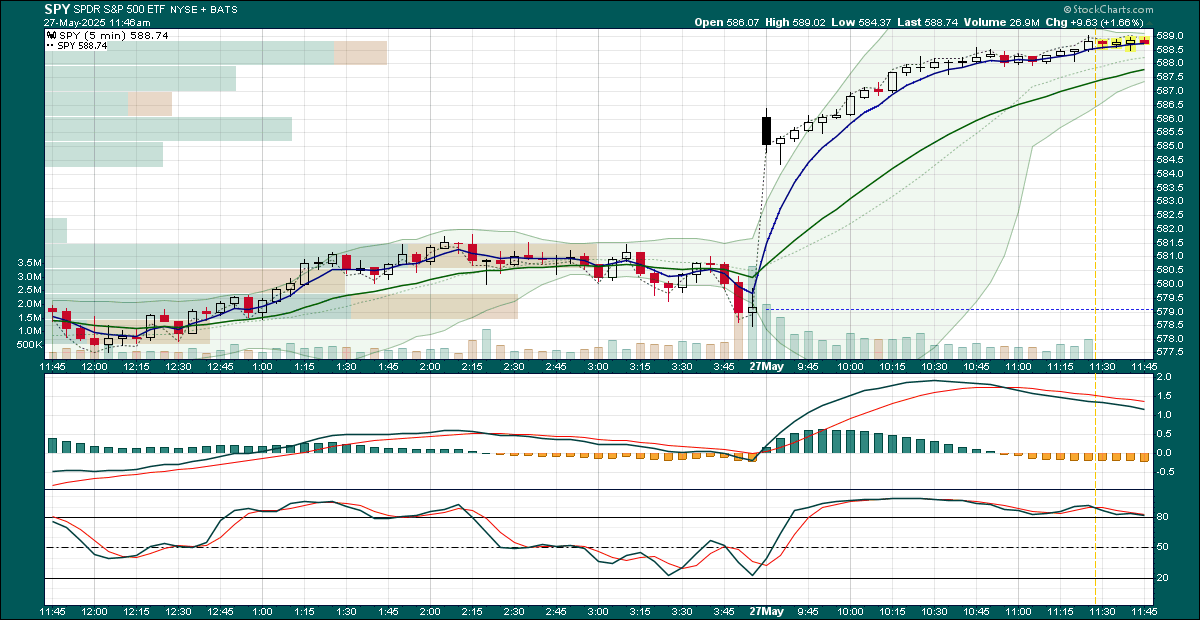Click the date '27-May-2025 11:46am'

(x=96, y=22)
